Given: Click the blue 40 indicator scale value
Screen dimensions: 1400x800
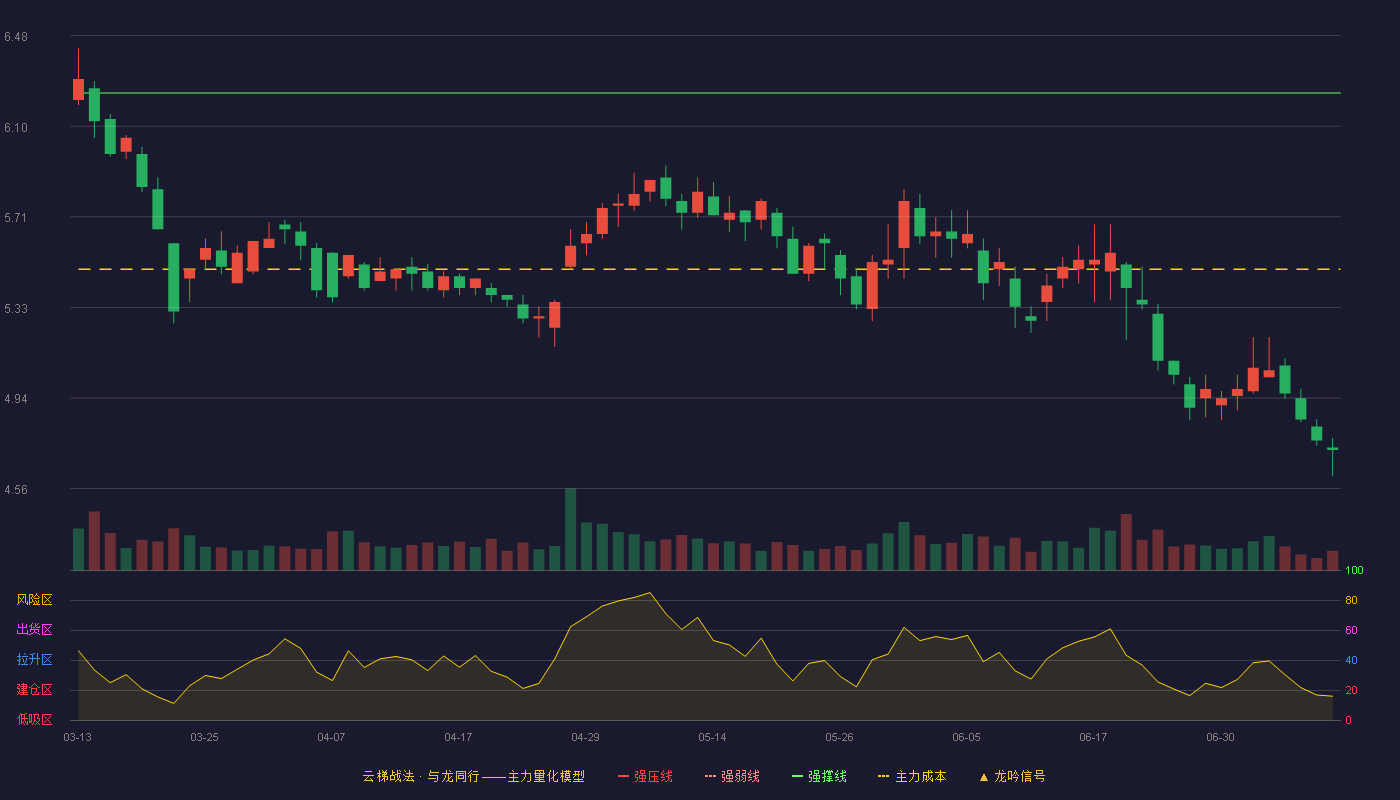Looking at the screenshot, I should (1351, 661).
